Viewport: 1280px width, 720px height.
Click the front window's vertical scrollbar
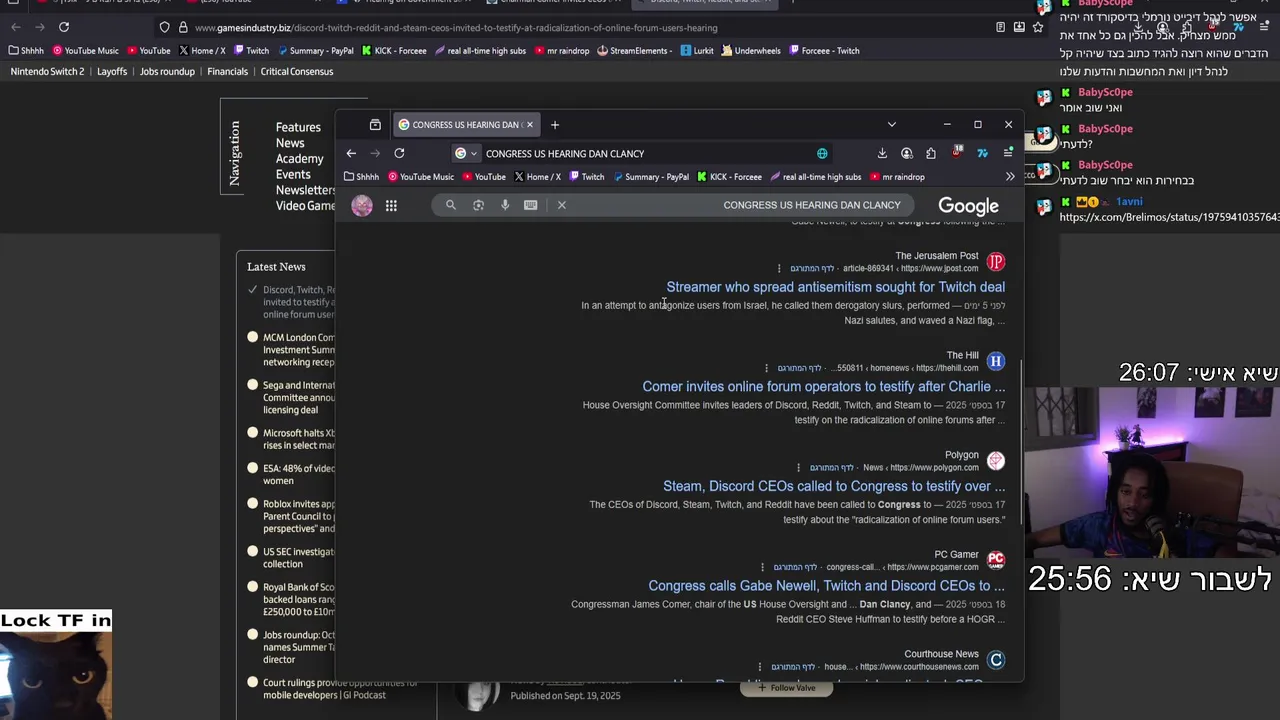tap(1020, 440)
